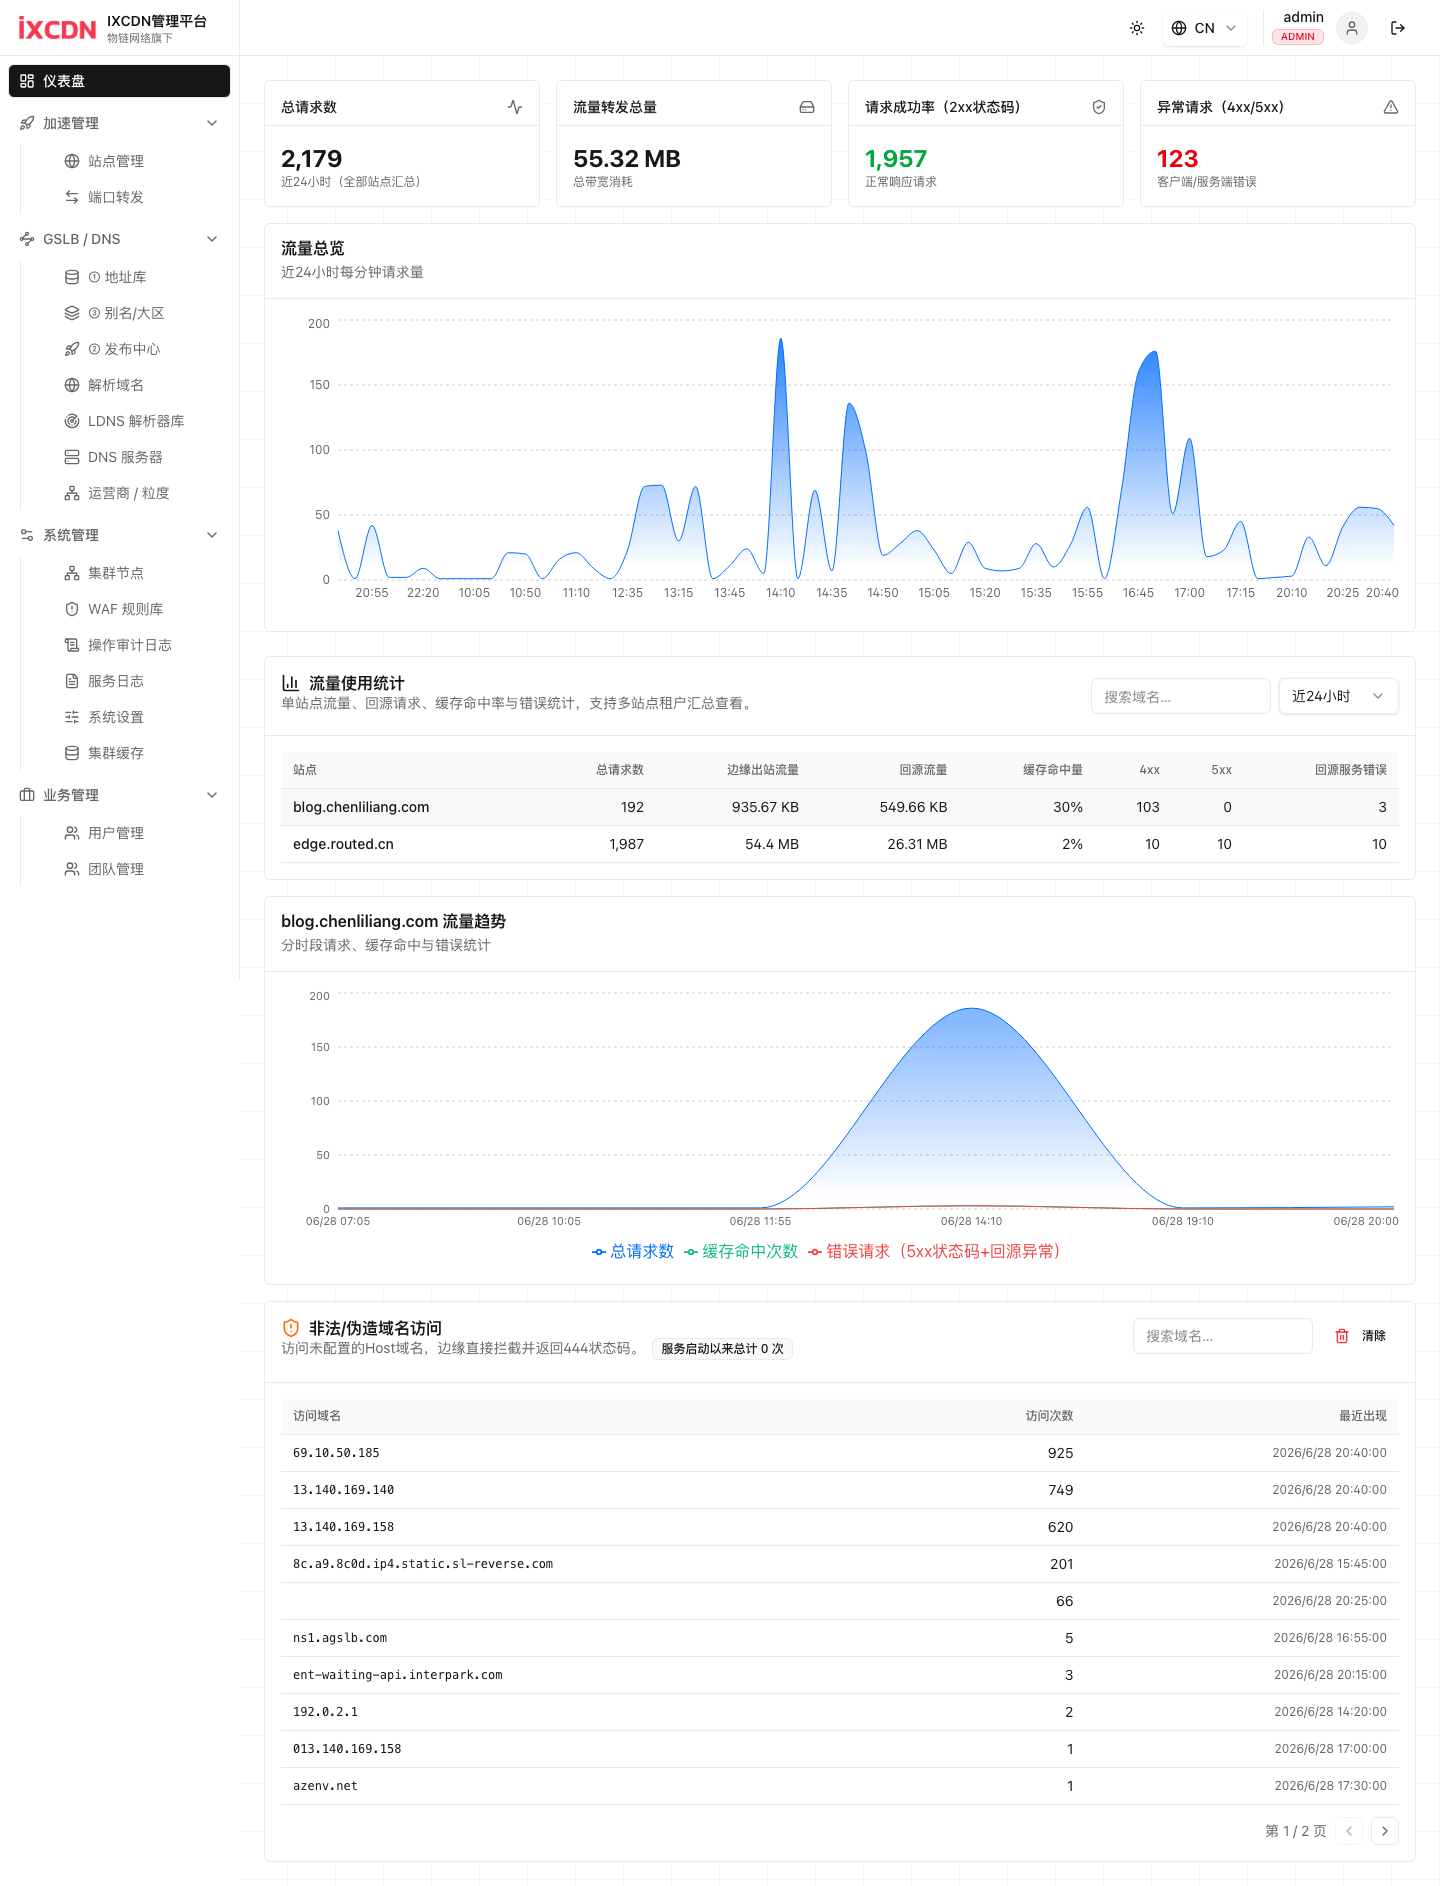Click the DNS 服务器 server icon

point(72,457)
